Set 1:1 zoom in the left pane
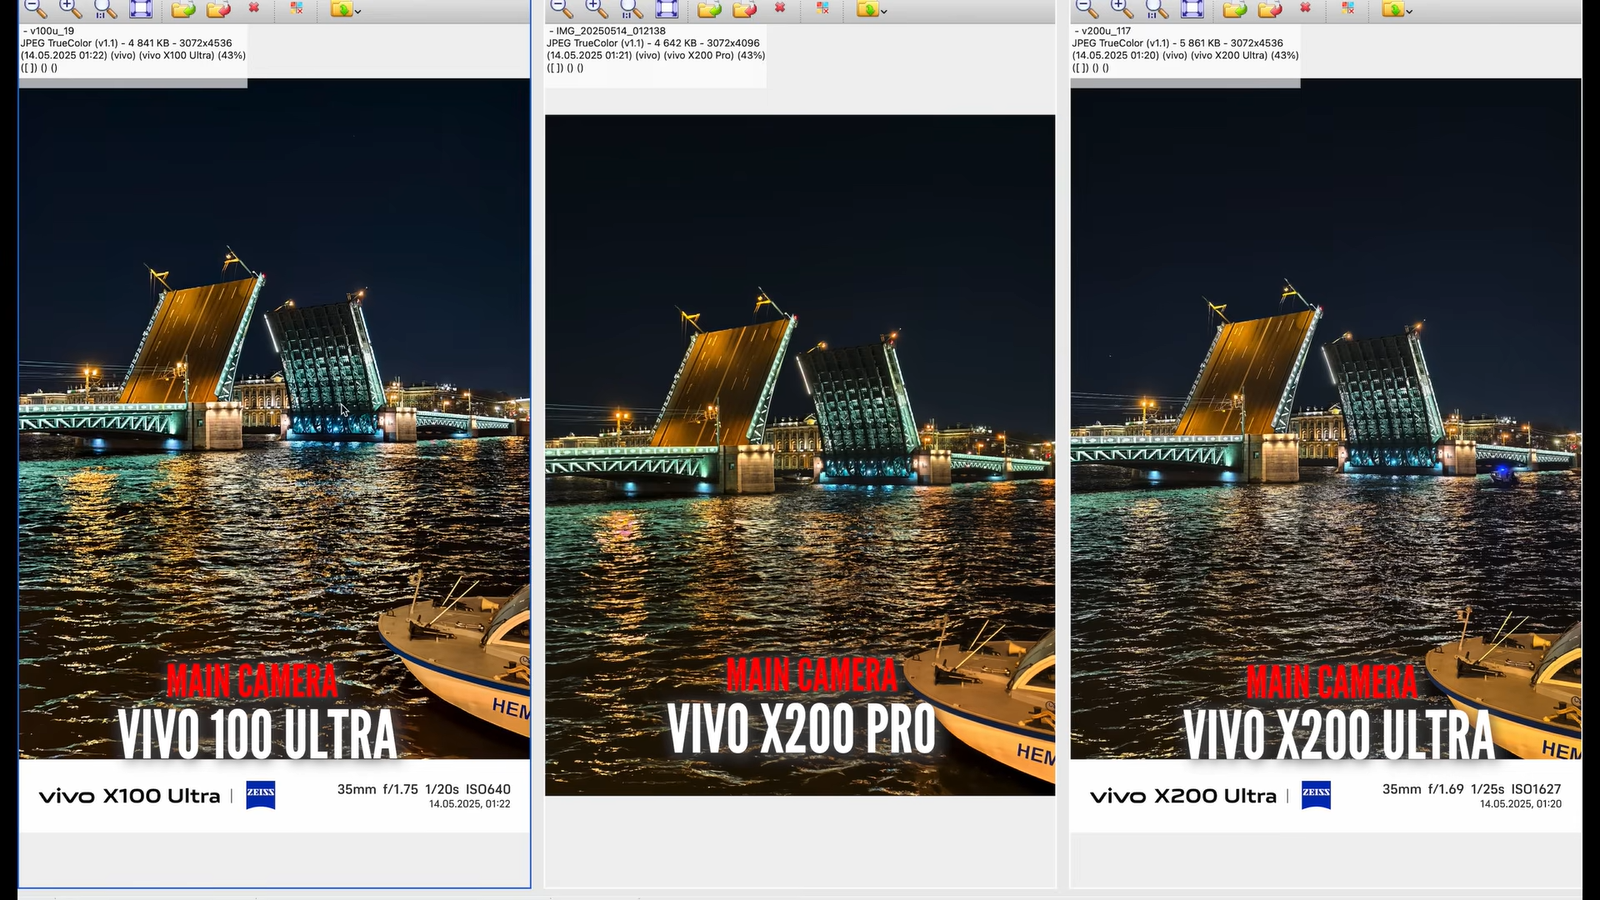 point(105,9)
